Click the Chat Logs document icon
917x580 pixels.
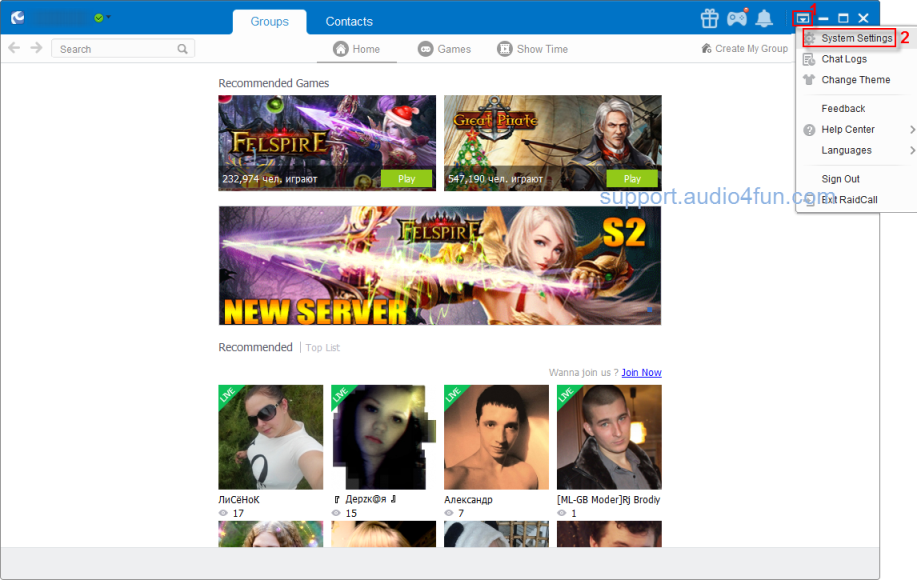pyautogui.click(x=809, y=59)
